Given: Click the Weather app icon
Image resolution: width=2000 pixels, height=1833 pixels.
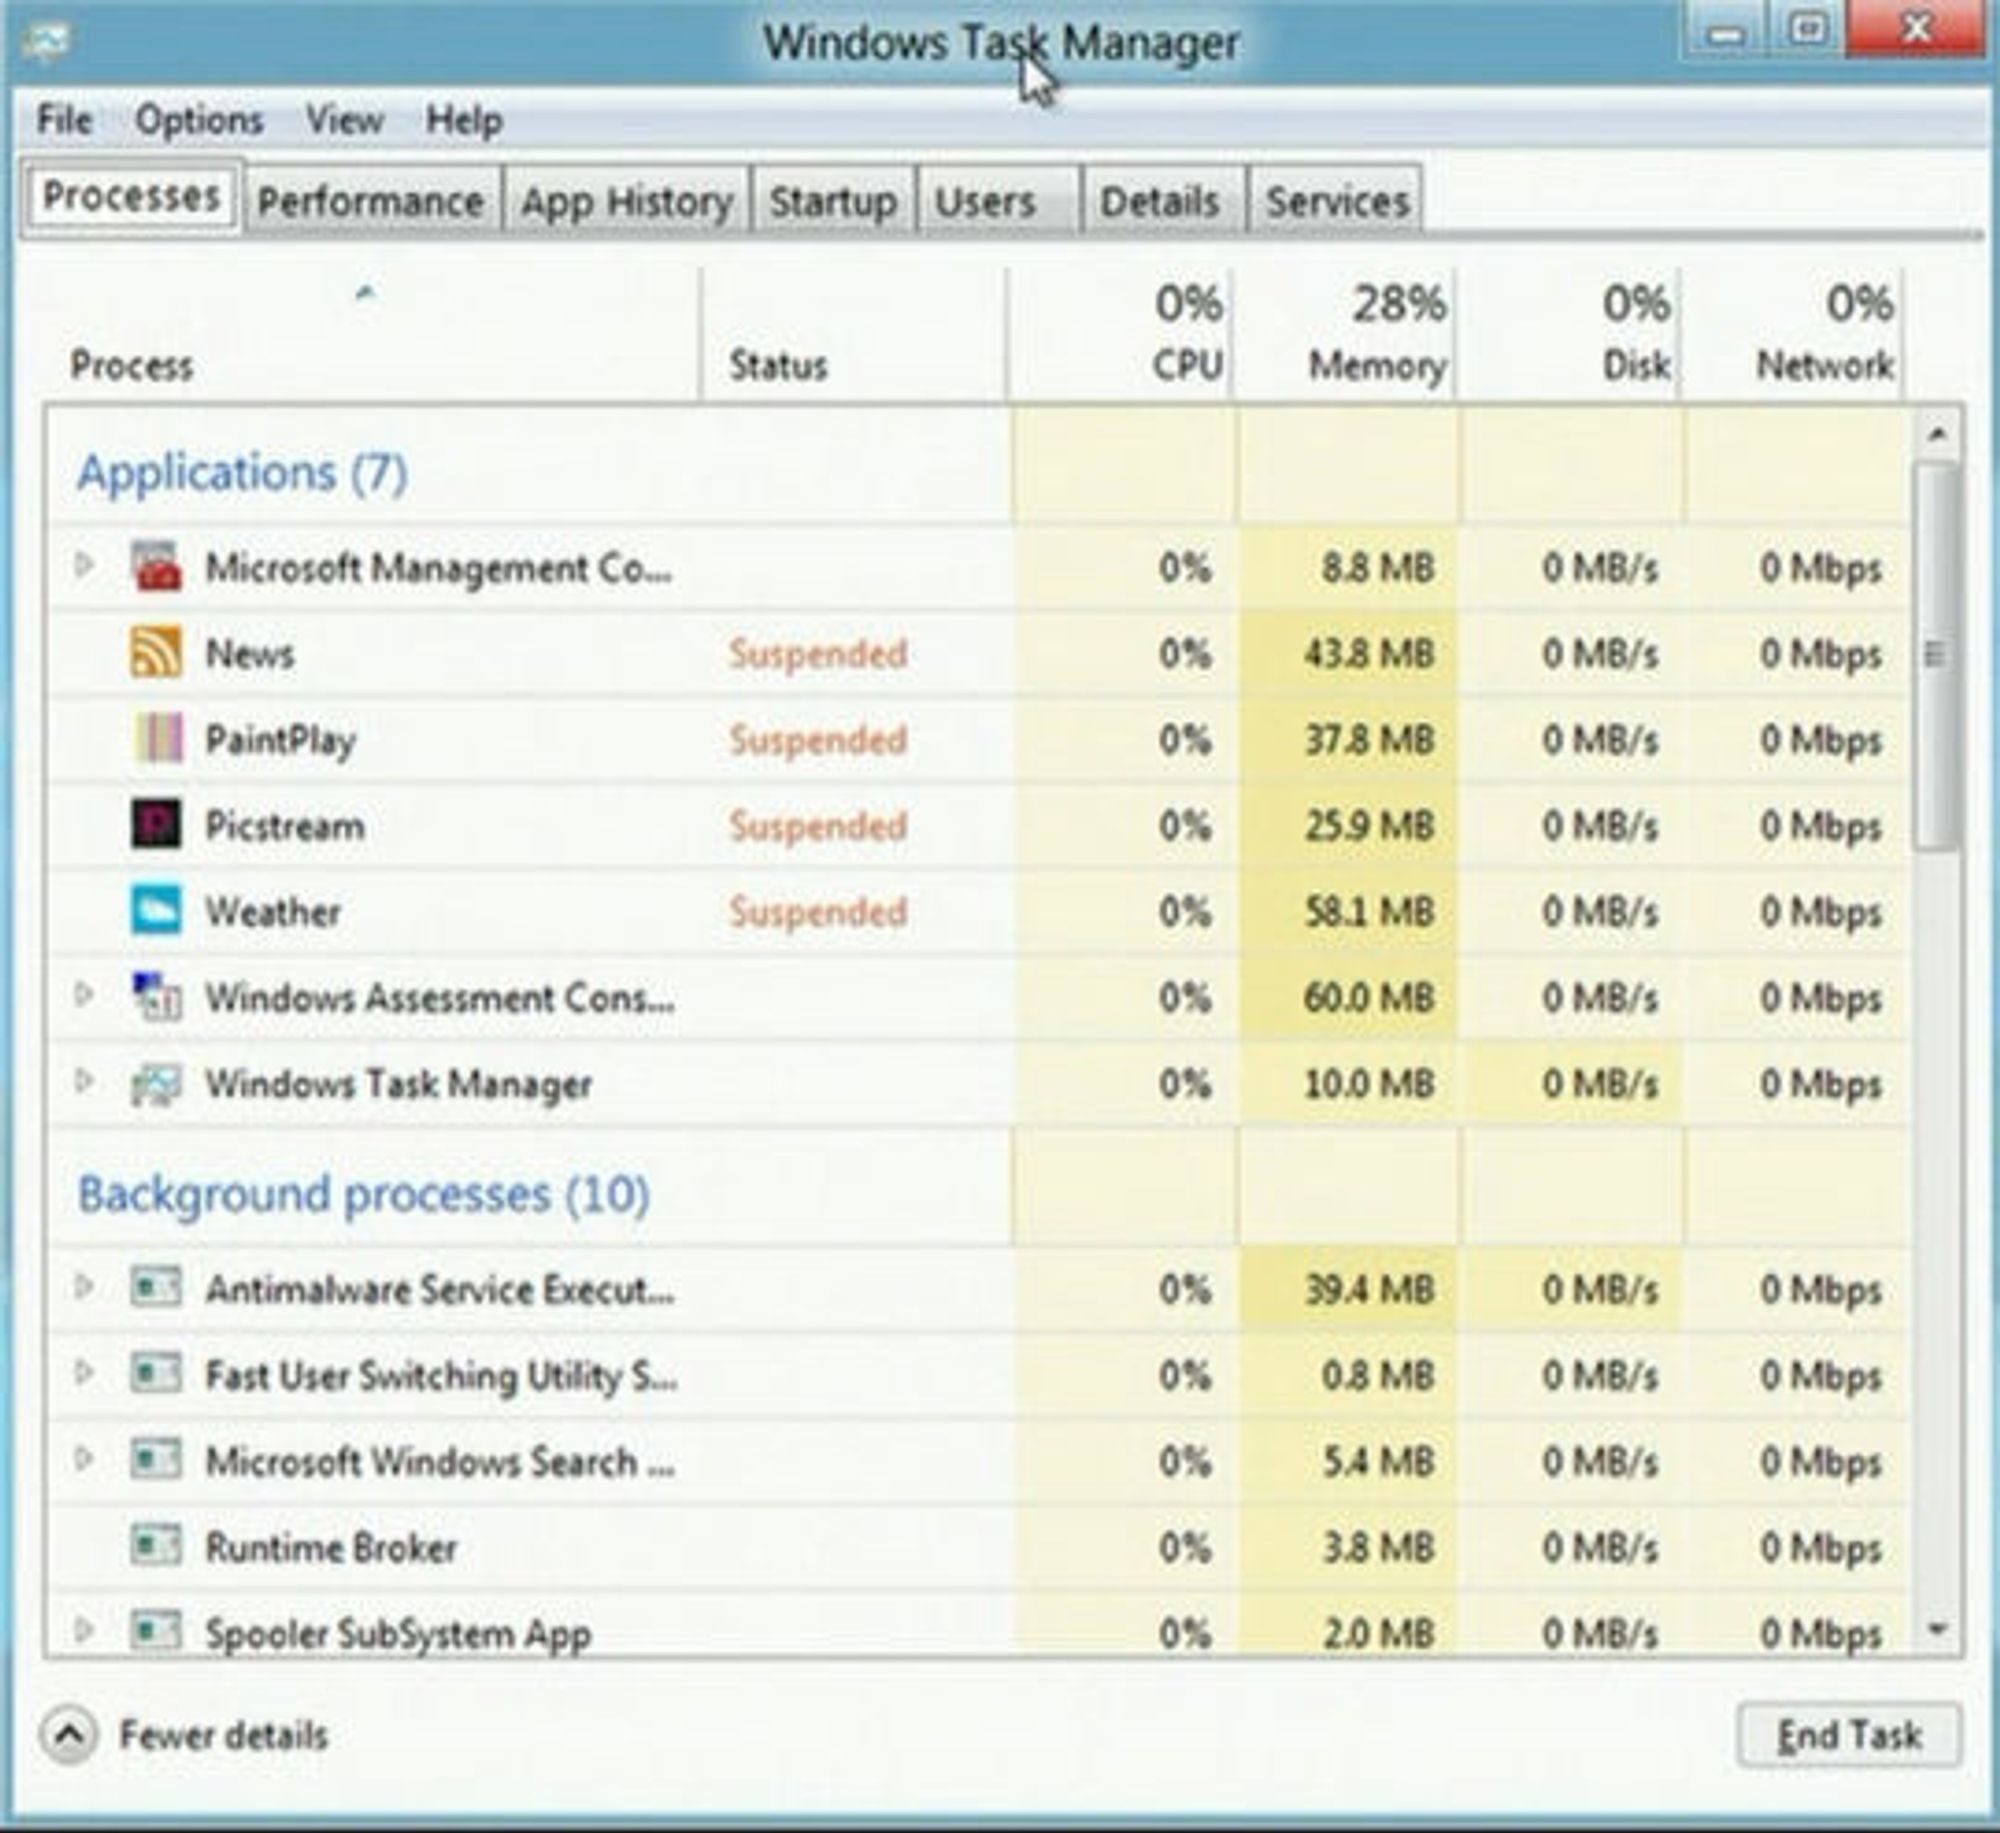Looking at the screenshot, I should (157, 910).
